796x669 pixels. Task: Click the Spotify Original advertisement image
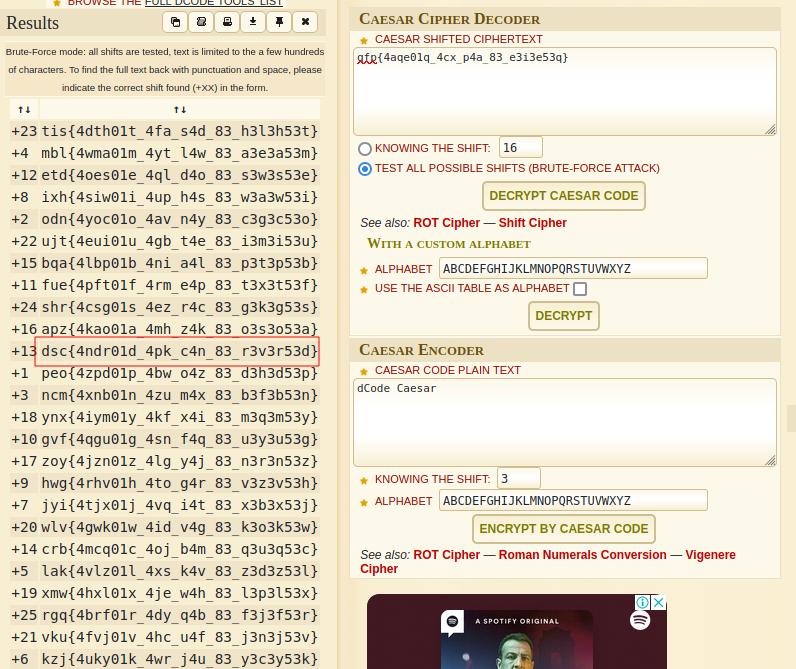tap(517, 632)
